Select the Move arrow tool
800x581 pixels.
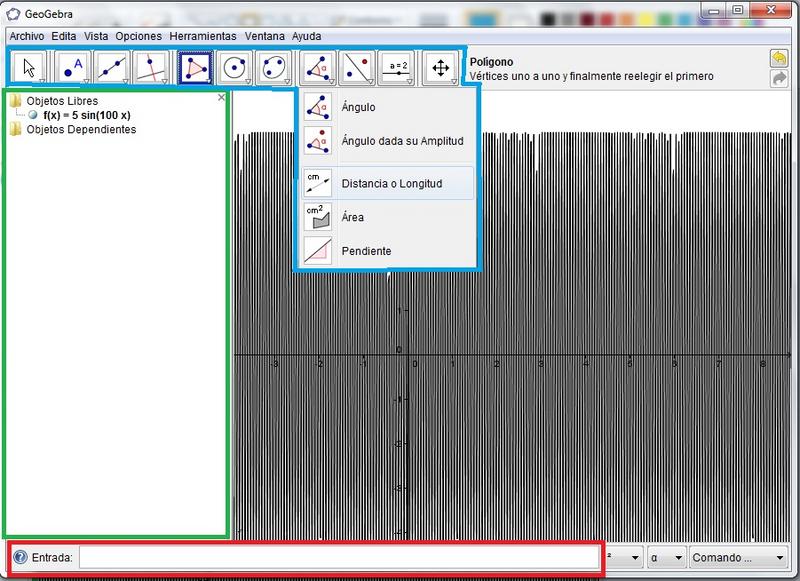coord(29,67)
